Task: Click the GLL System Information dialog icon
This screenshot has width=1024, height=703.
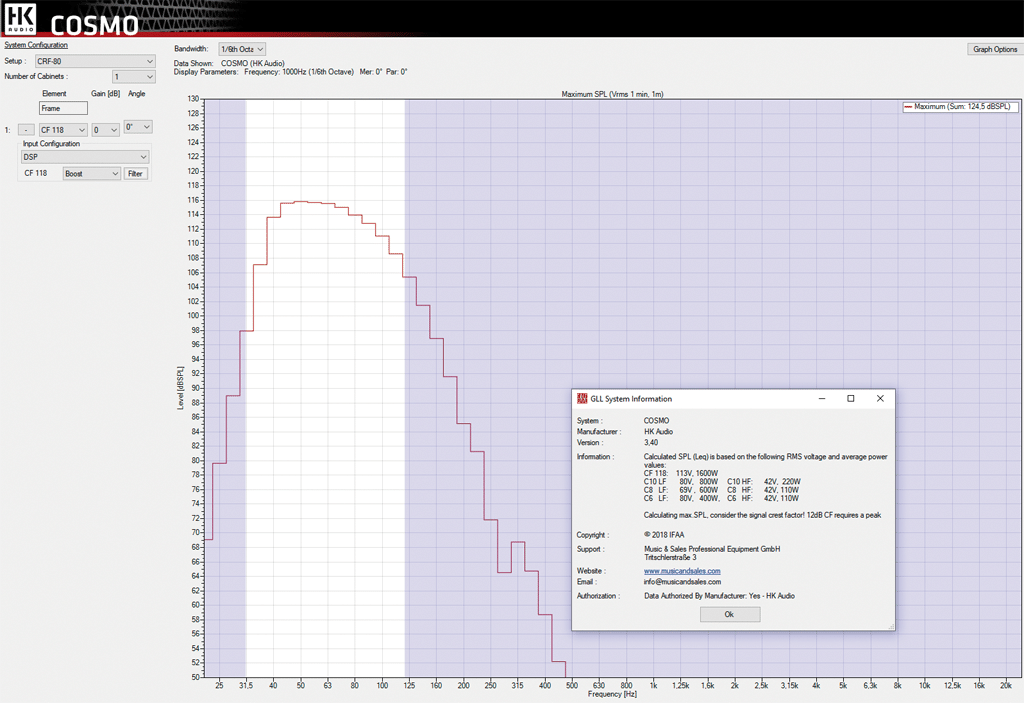Action: [x=582, y=398]
